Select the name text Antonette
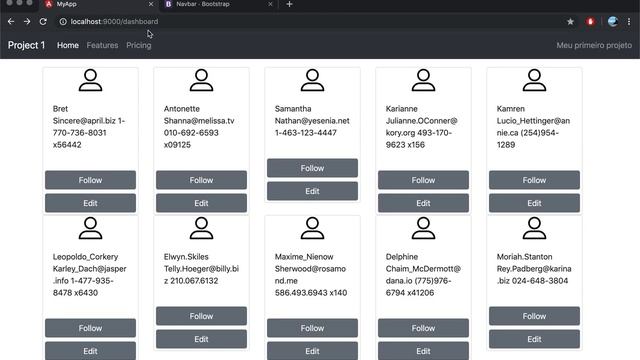 click(x=182, y=109)
